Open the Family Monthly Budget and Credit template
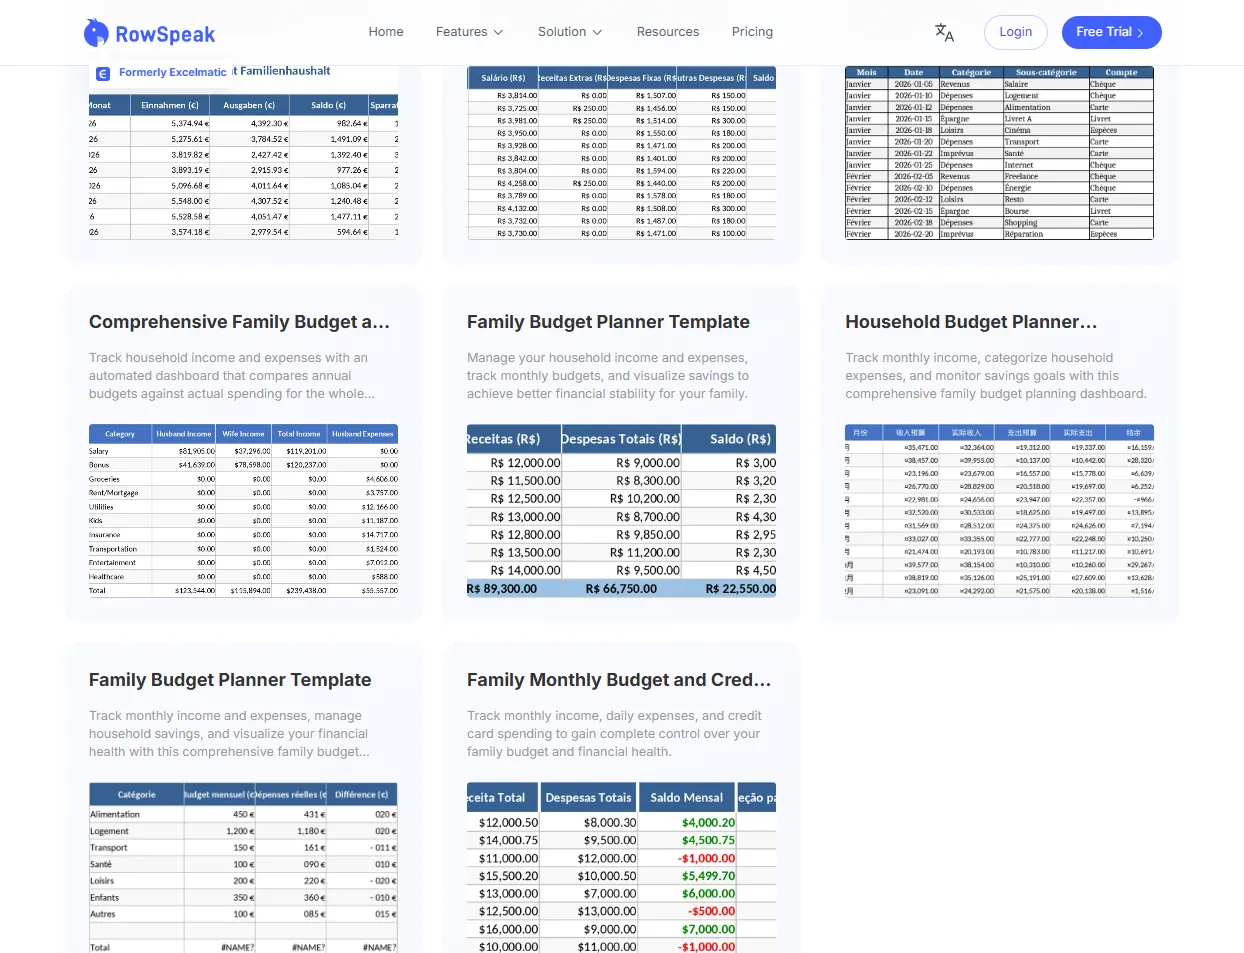This screenshot has width=1244, height=953. click(x=619, y=680)
